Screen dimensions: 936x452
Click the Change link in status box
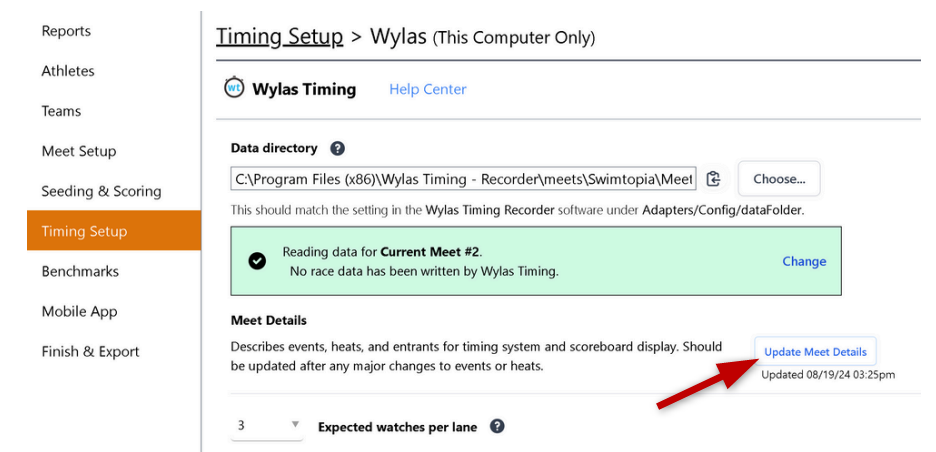click(x=804, y=262)
